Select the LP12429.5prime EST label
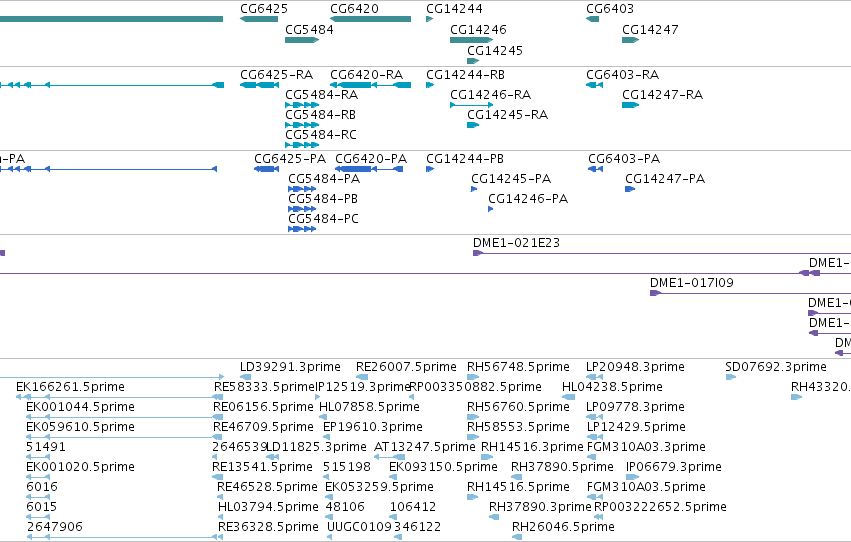Viewport: 851px width, 542px height. [x=636, y=428]
